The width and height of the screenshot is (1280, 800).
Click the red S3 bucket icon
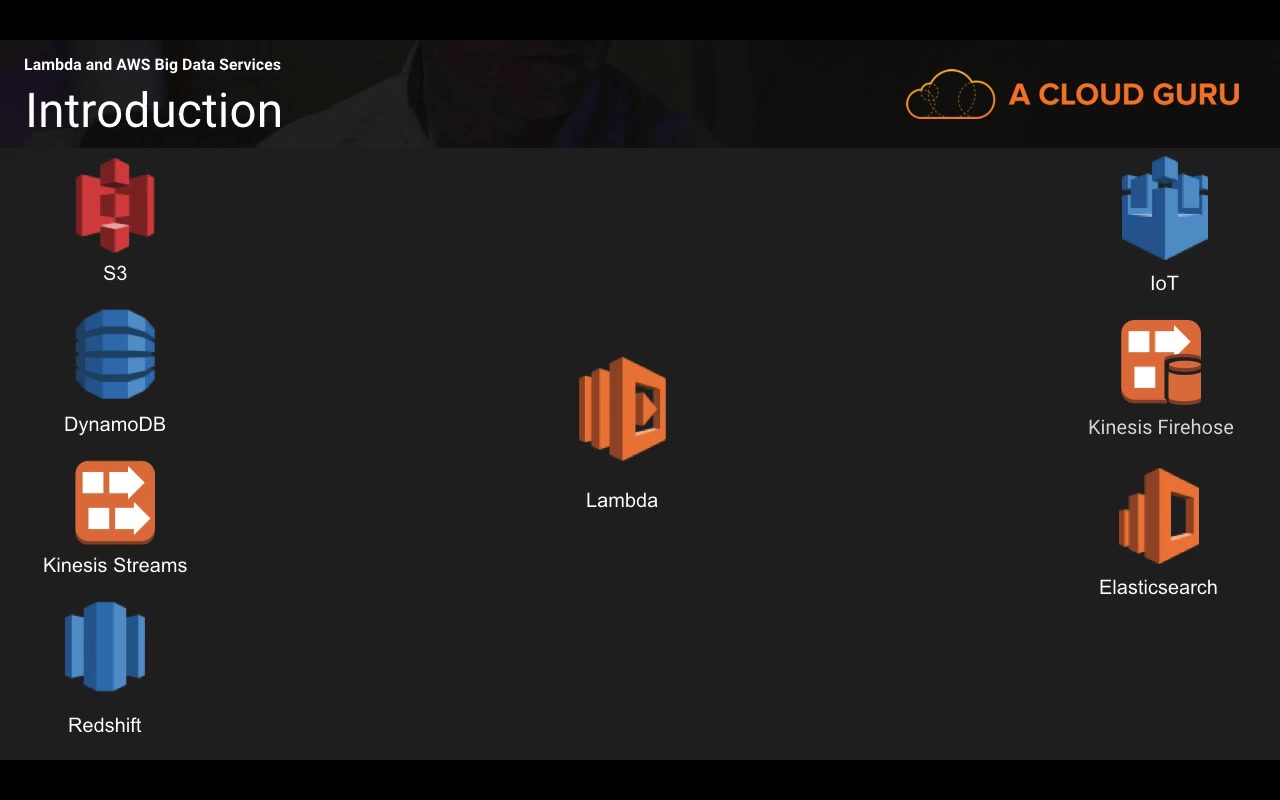[x=115, y=205]
